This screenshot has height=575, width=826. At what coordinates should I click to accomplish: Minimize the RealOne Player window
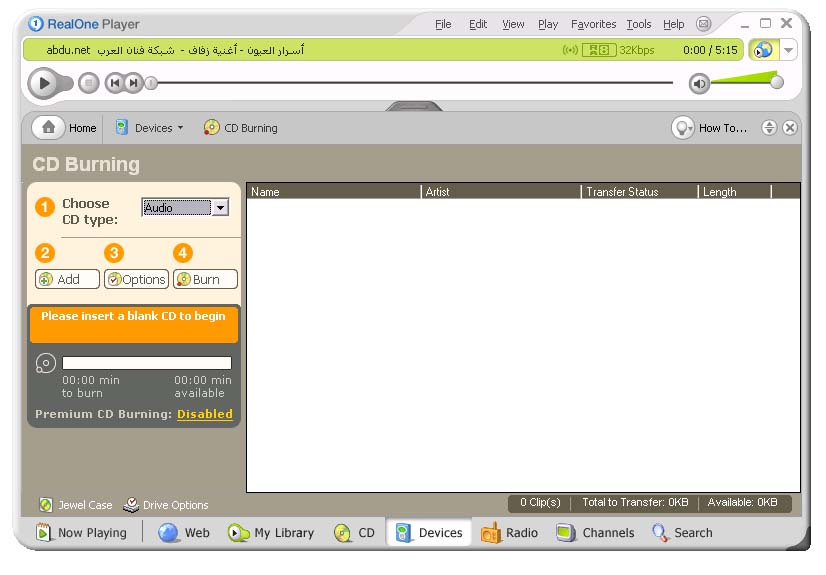click(x=744, y=25)
